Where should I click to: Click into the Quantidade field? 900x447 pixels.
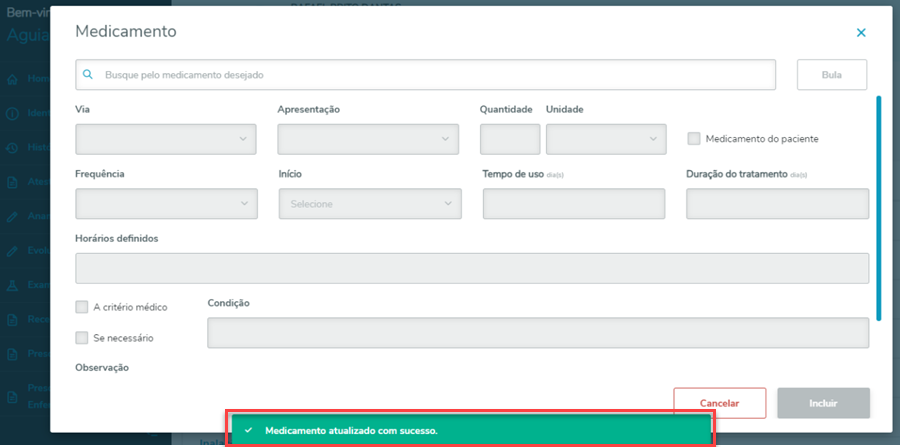click(x=510, y=139)
